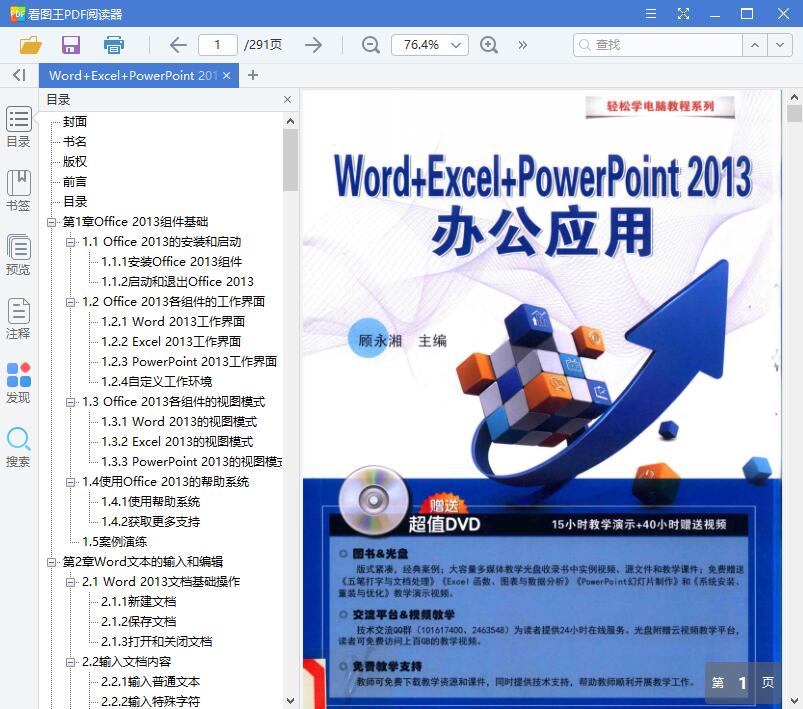803x709 pixels.
Task: Find next search result arrow
Action: coord(780,45)
